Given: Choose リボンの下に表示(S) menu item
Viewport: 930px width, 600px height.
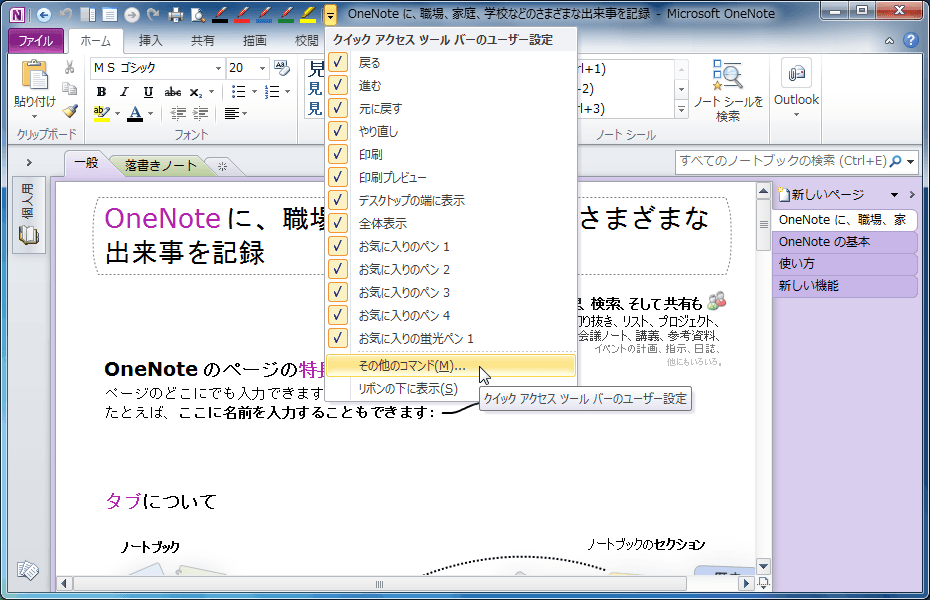Looking at the screenshot, I should pos(451,389).
